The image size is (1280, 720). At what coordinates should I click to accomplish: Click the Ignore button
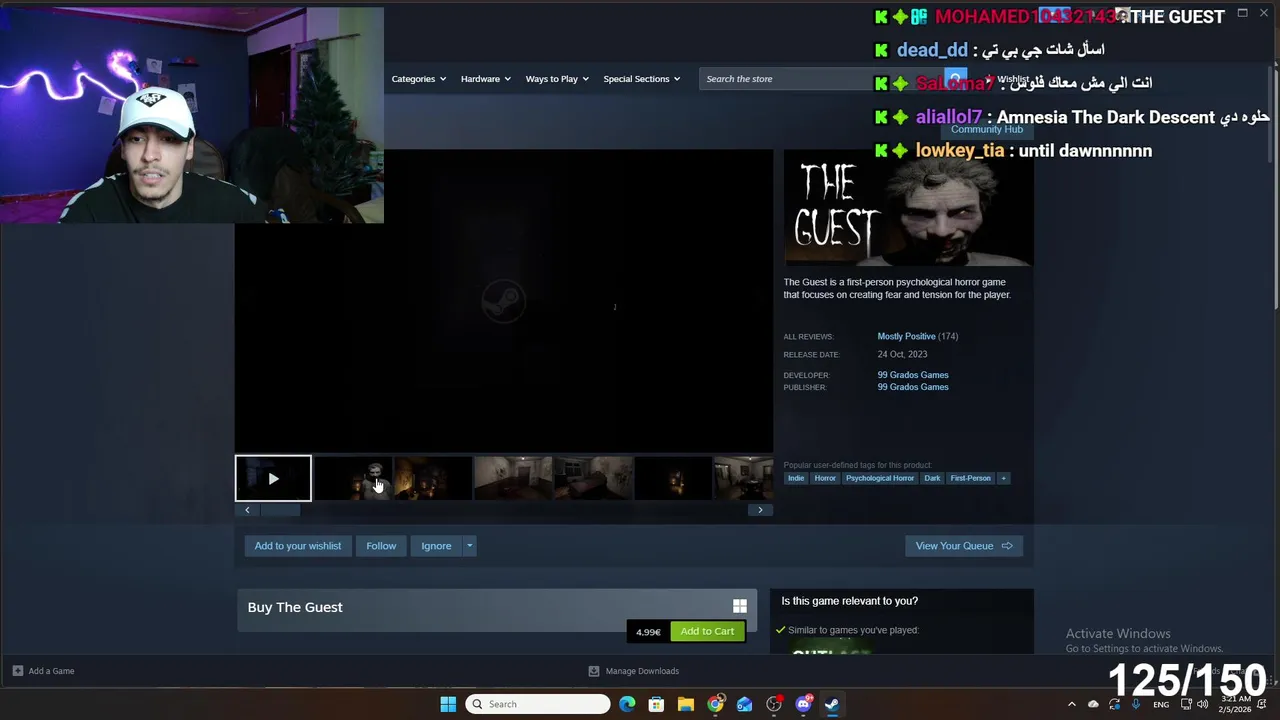pos(436,546)
